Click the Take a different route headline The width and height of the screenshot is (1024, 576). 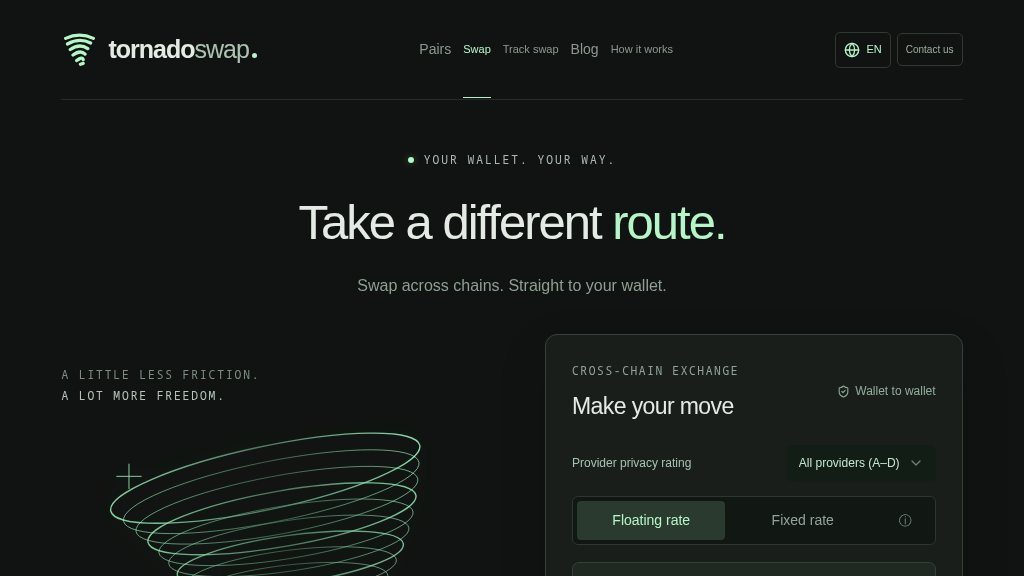click(x=512, y=223)
